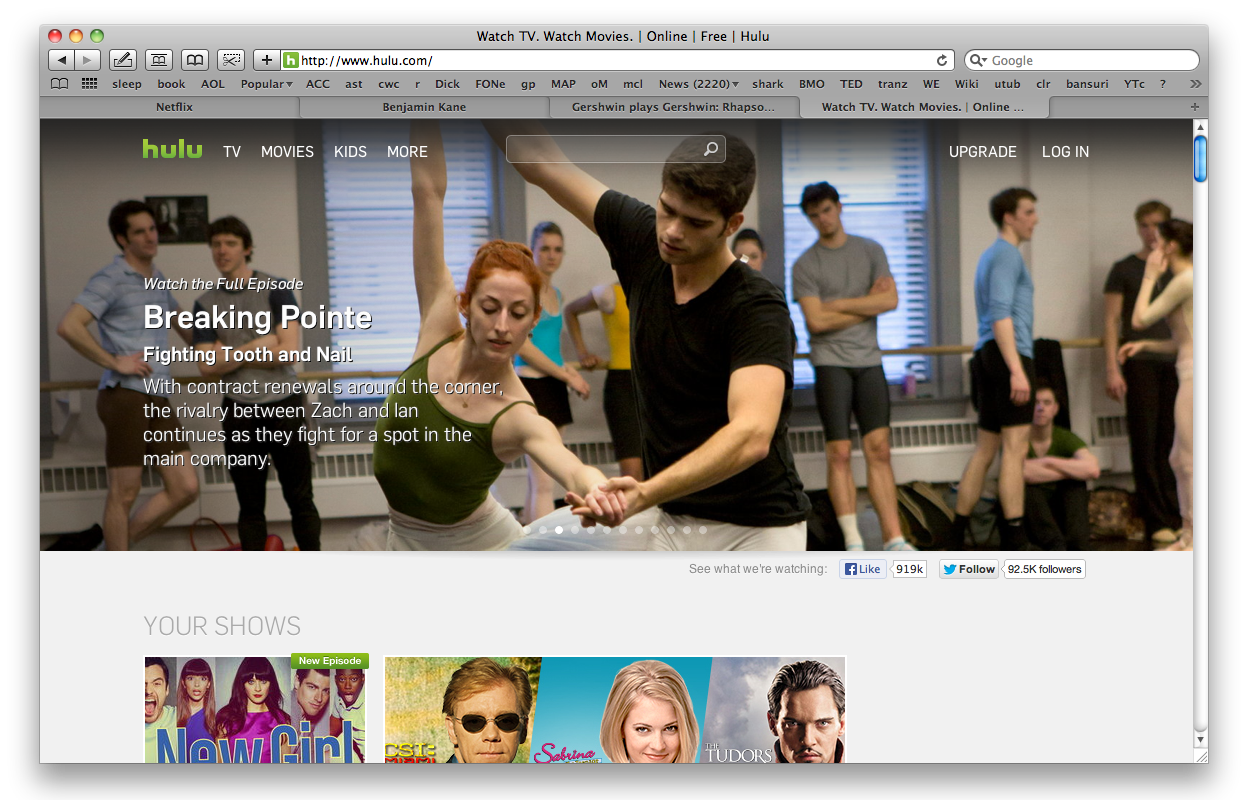Switch to the Benjamin Kane tab
The height and width of the screenshot is (800, 1248).
(424, 107)
